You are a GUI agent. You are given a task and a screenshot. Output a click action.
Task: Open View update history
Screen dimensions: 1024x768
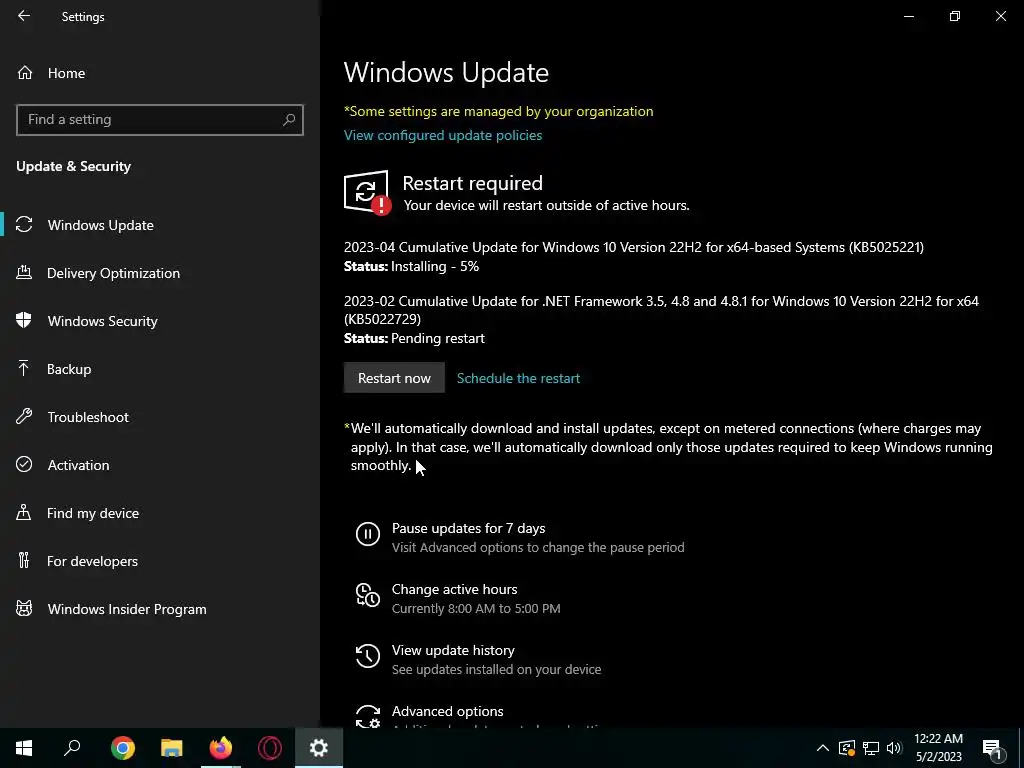point(453,650)
